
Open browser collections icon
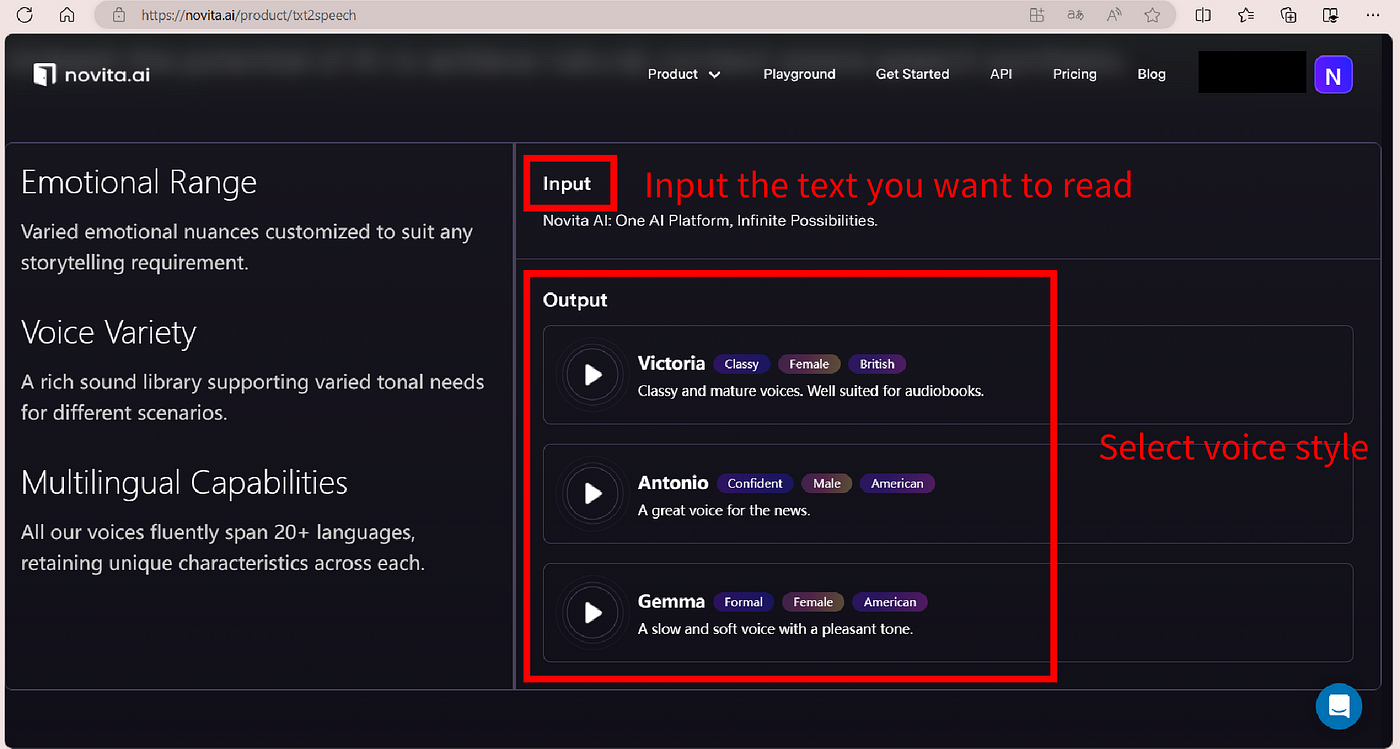pyautogui.click(x=1289, y=15)
